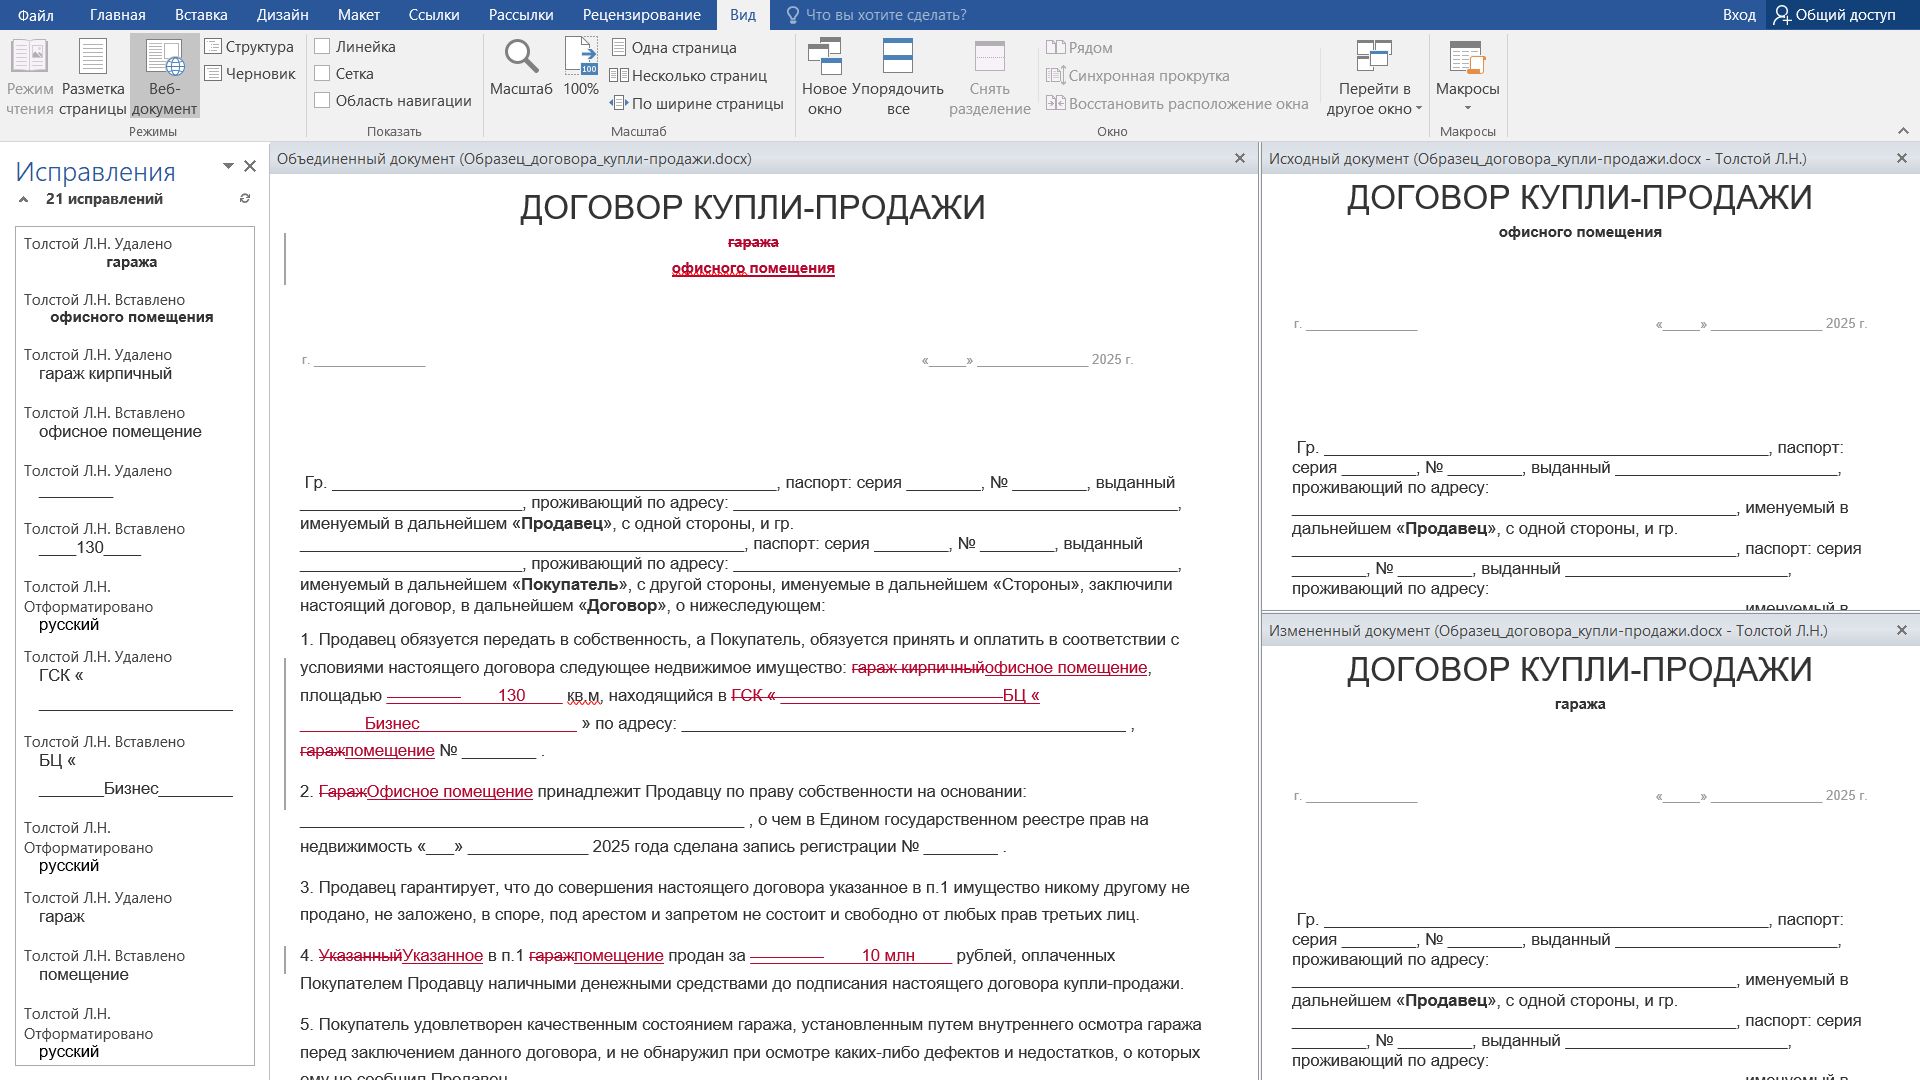Viewport: 1920px width, 1080px height.
Task: Enable Navigation Pane (Область навигации) checkbox
Action: [322, 100]
